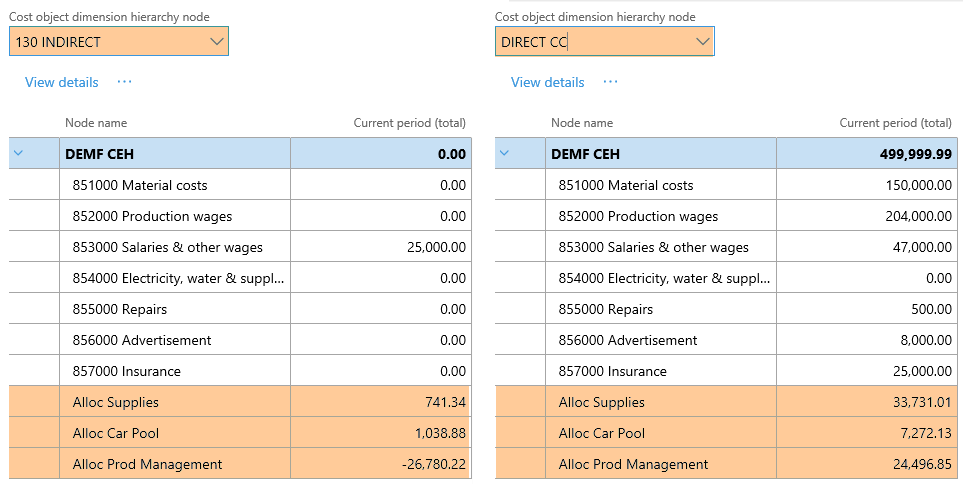Open the DIRECT CC hierarchy node dropdown

pyautogui.click(x=702, y=41)
